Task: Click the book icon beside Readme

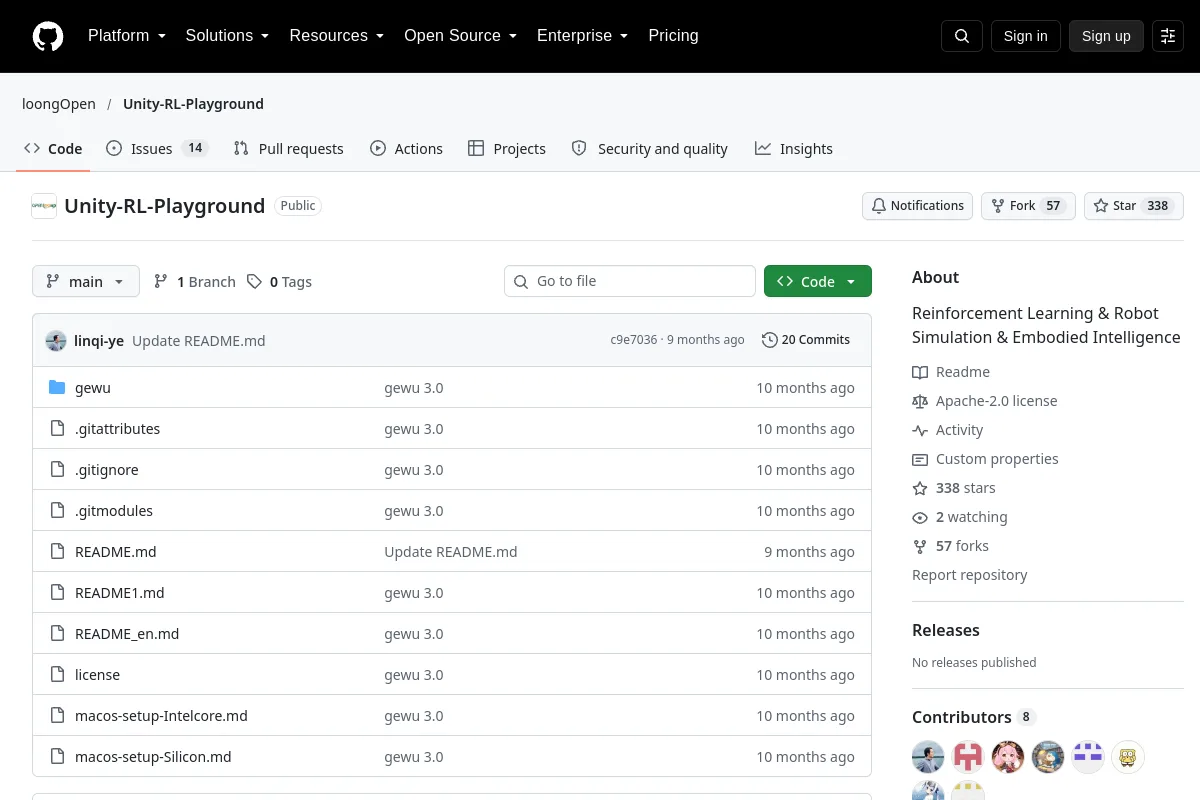Action: 920,372
